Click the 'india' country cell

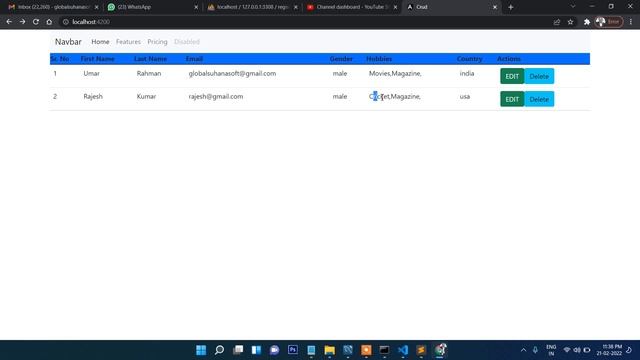[467, 73]
